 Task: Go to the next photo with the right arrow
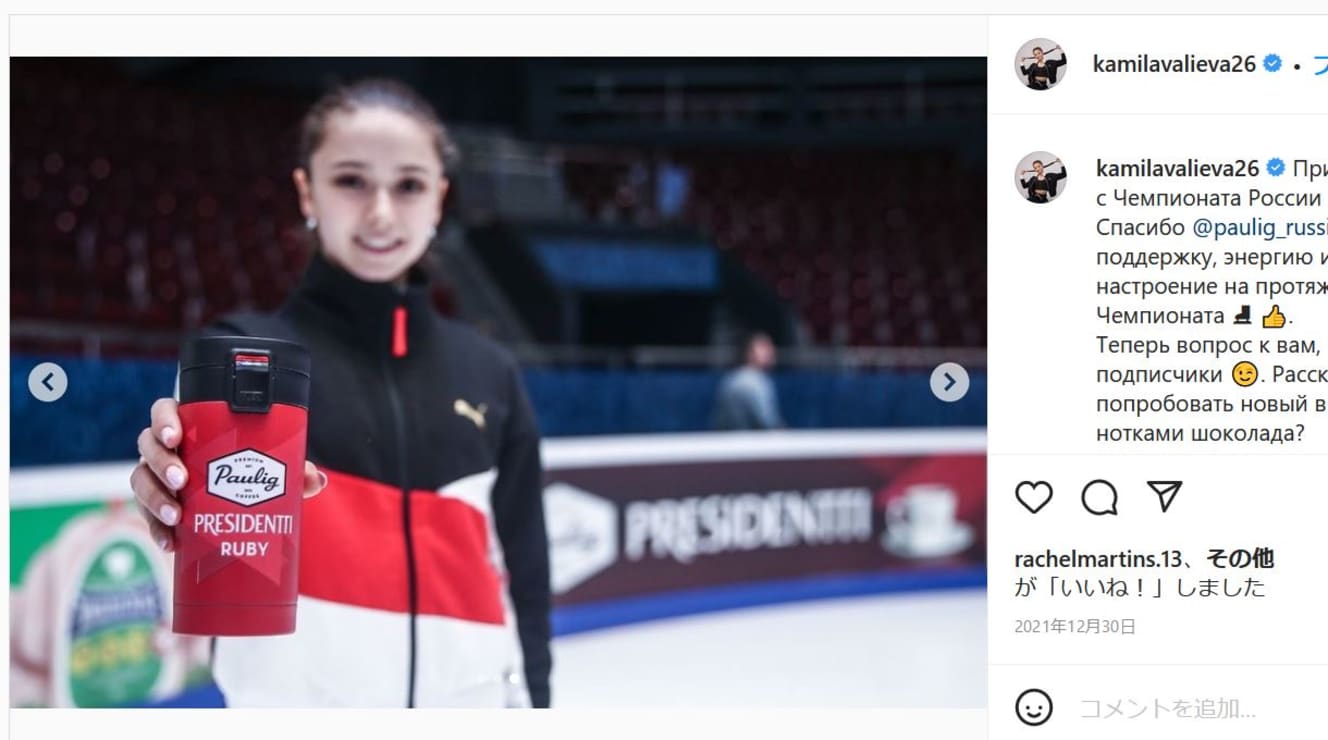[949, 382]
